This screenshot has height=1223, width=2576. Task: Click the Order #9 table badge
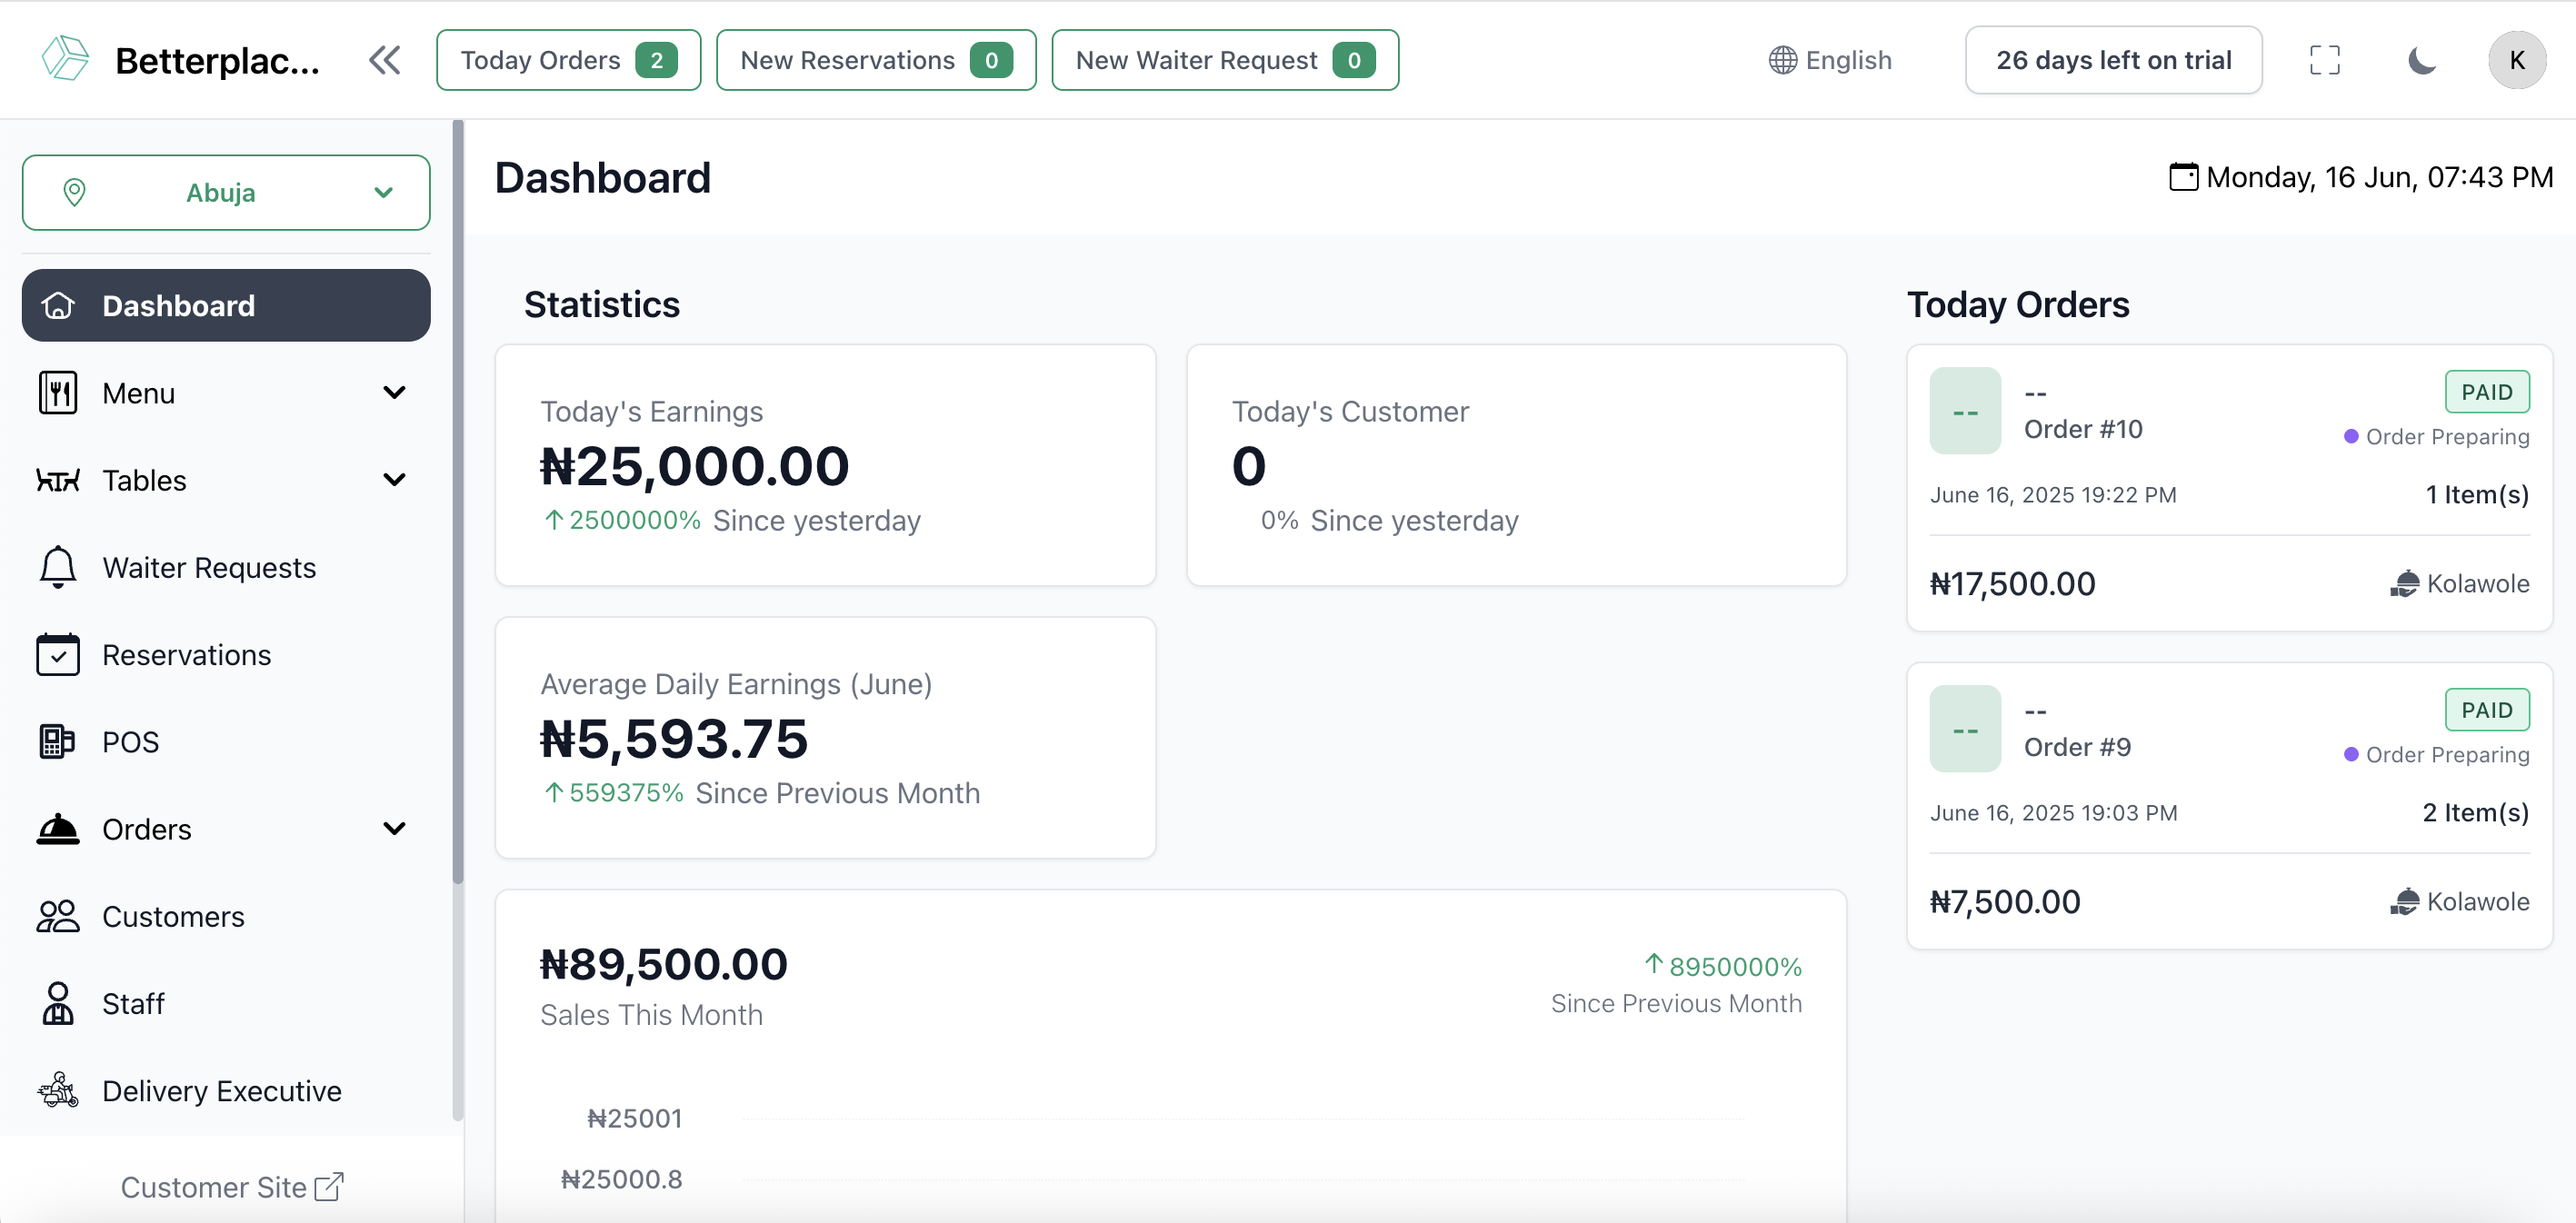tap(1965, 728)
